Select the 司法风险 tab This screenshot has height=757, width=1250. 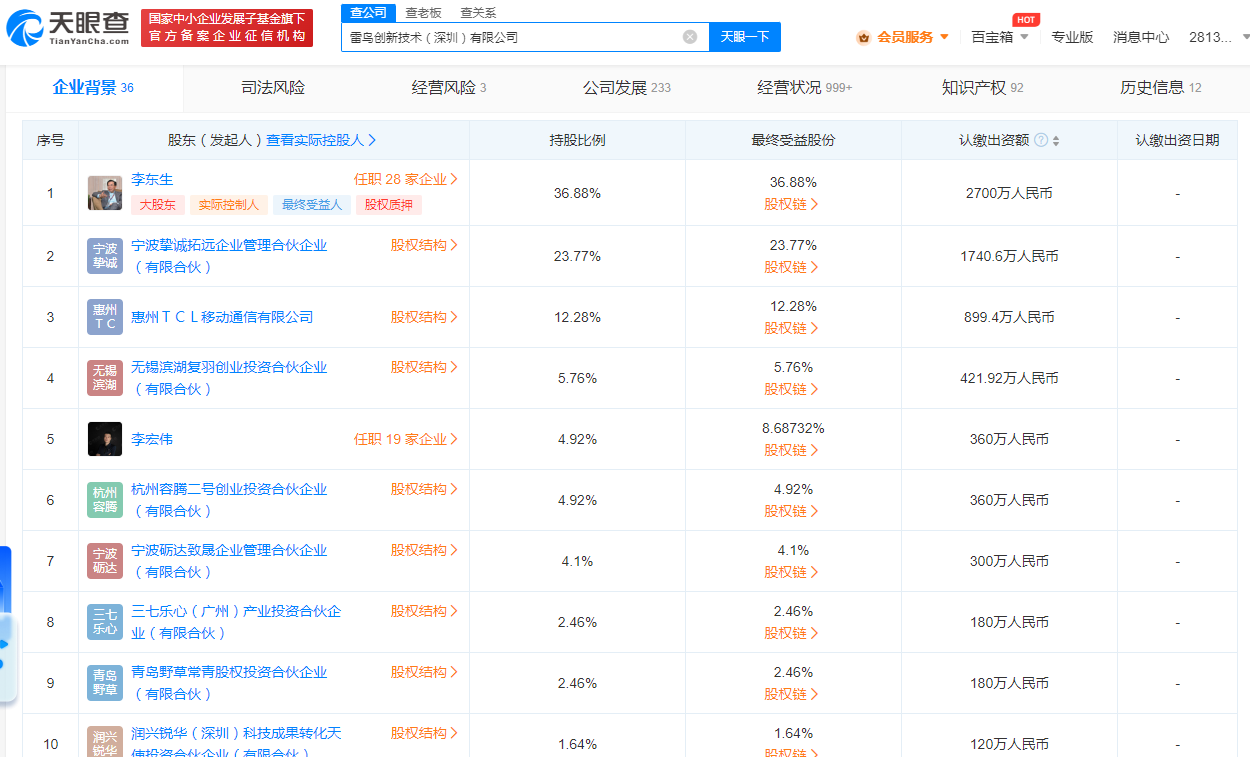pos(273,88)
